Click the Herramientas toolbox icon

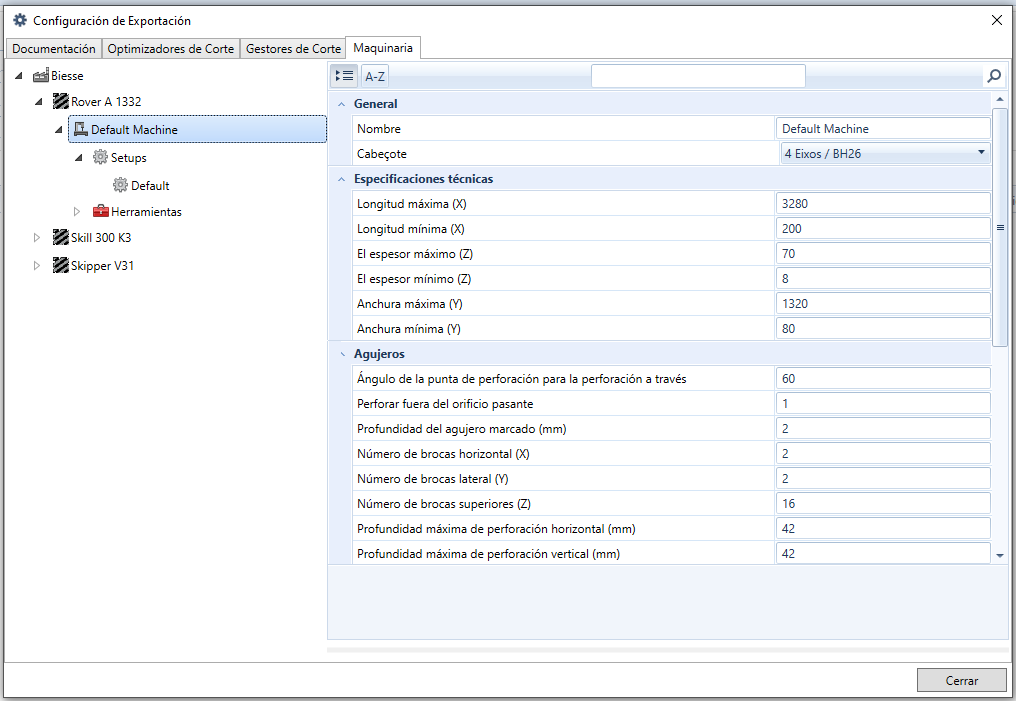(100, 211)
